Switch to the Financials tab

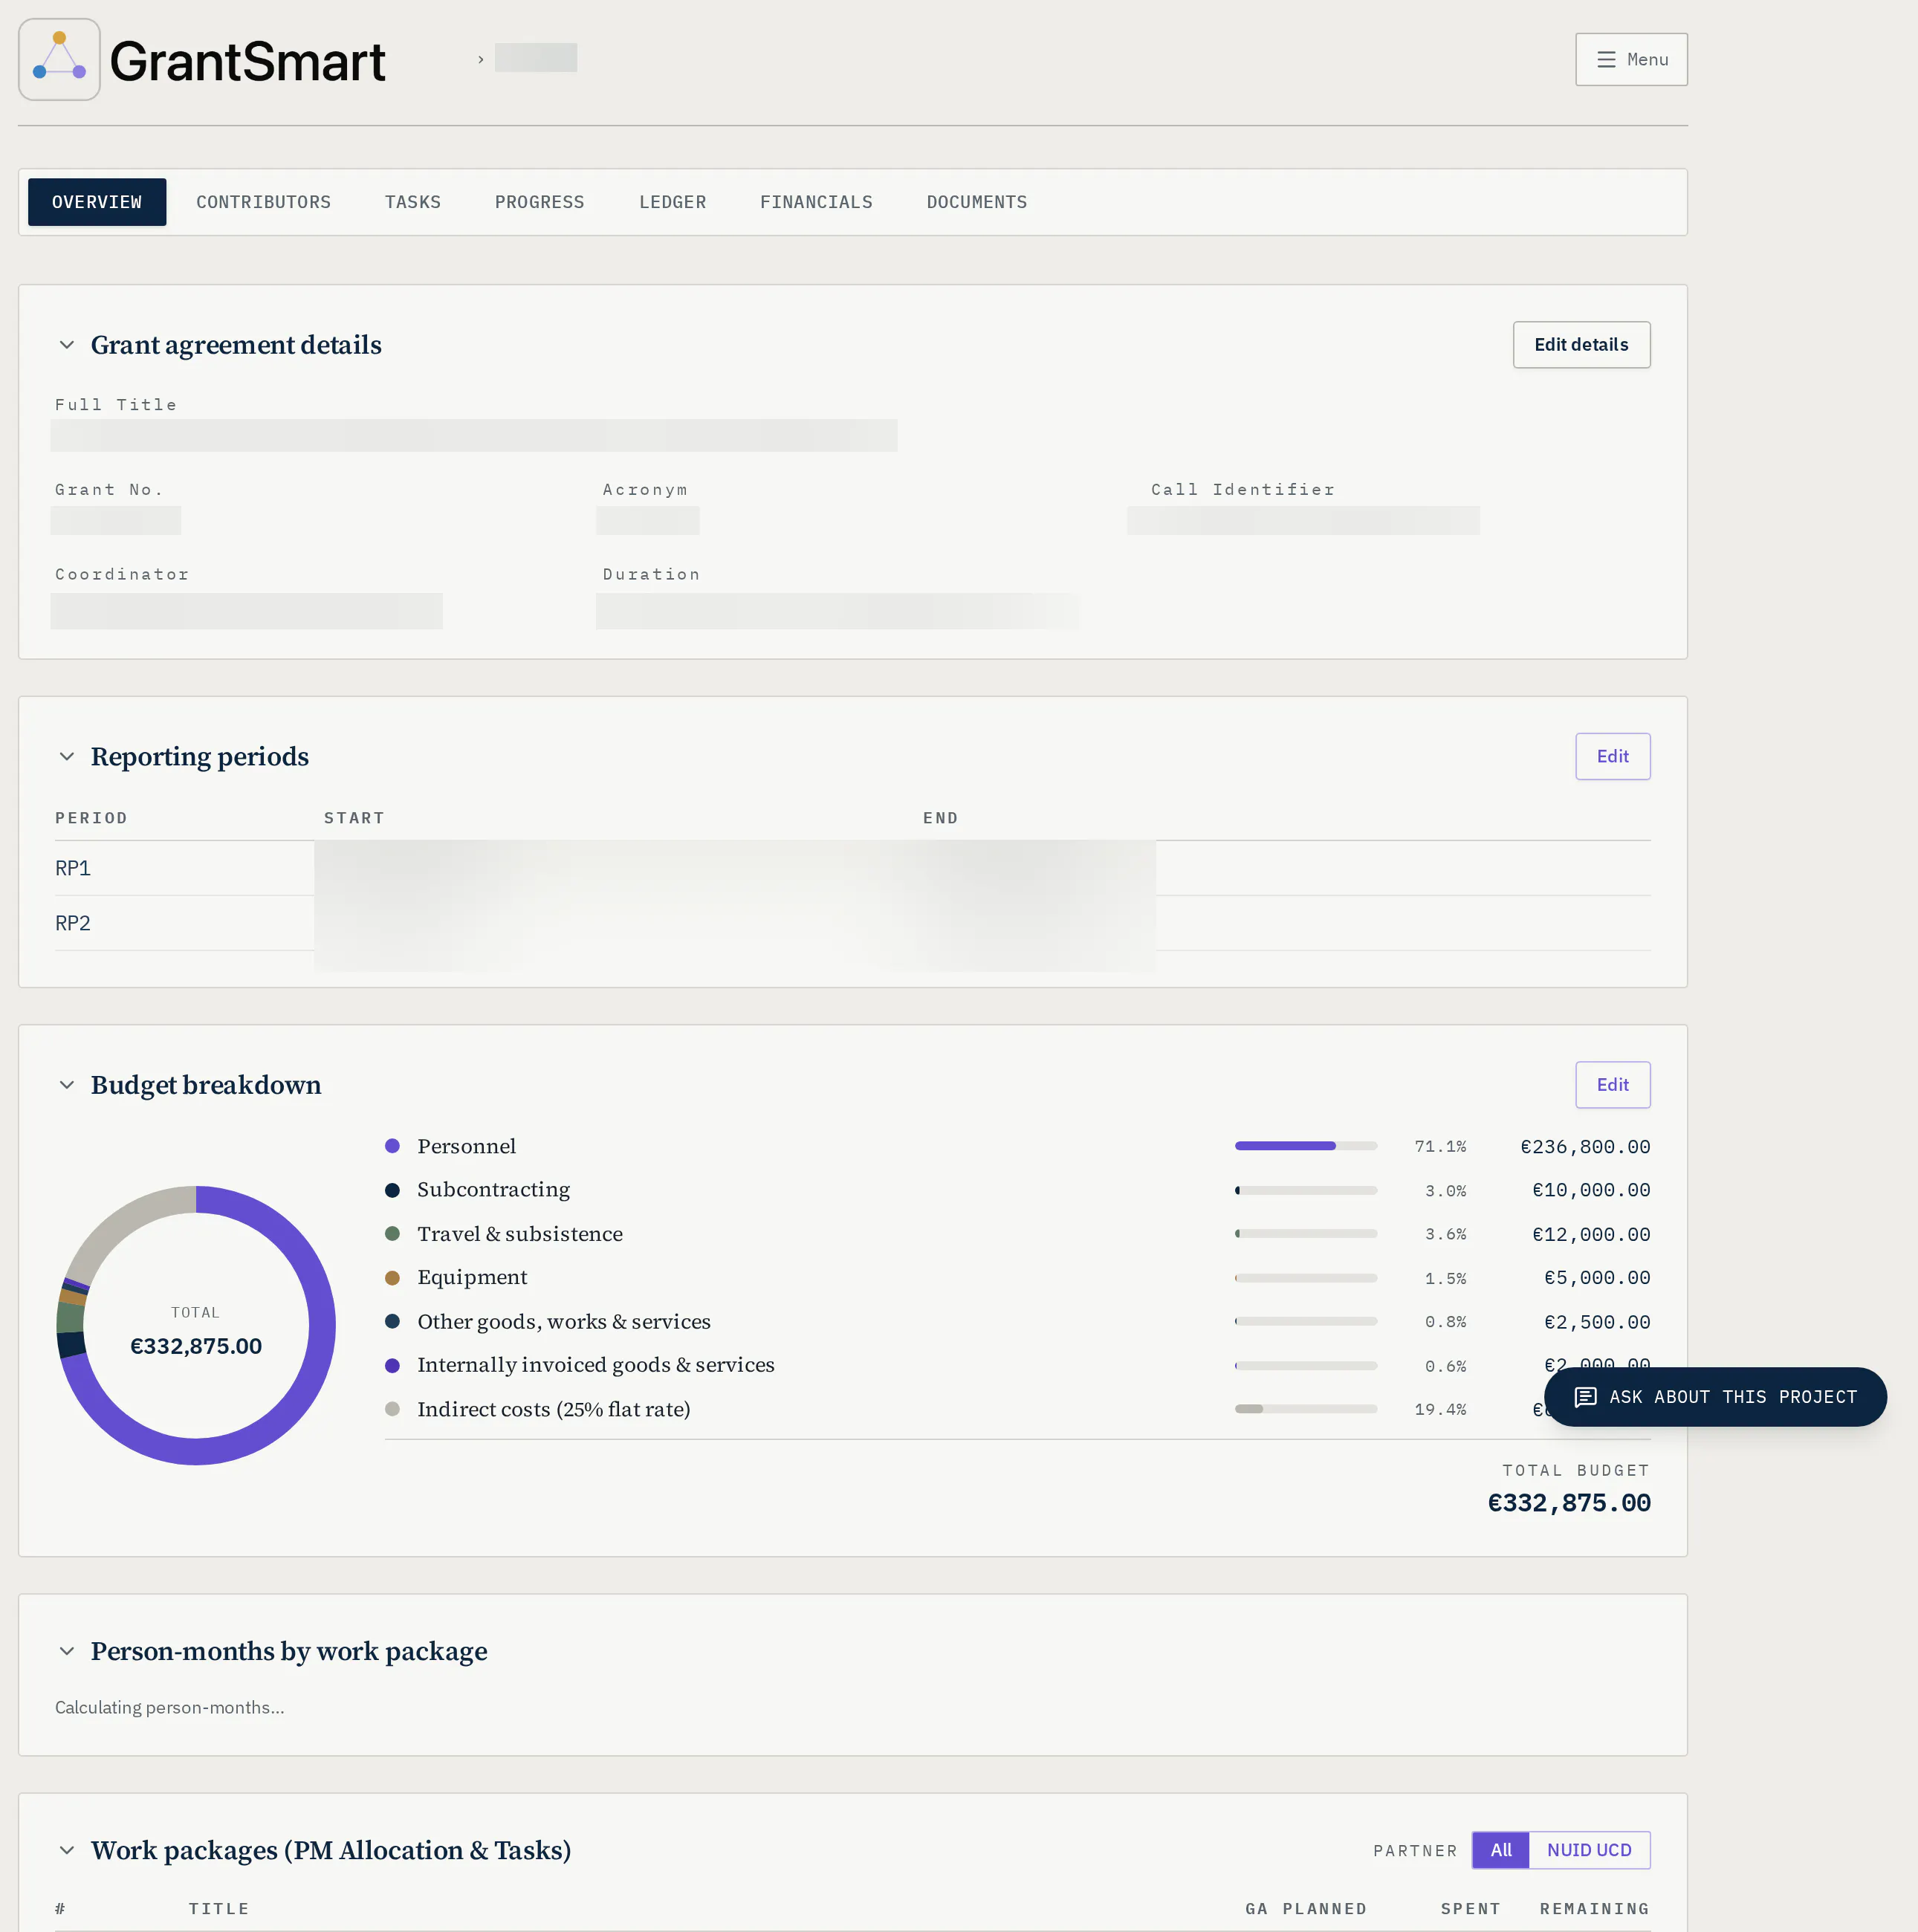[816, 202]
